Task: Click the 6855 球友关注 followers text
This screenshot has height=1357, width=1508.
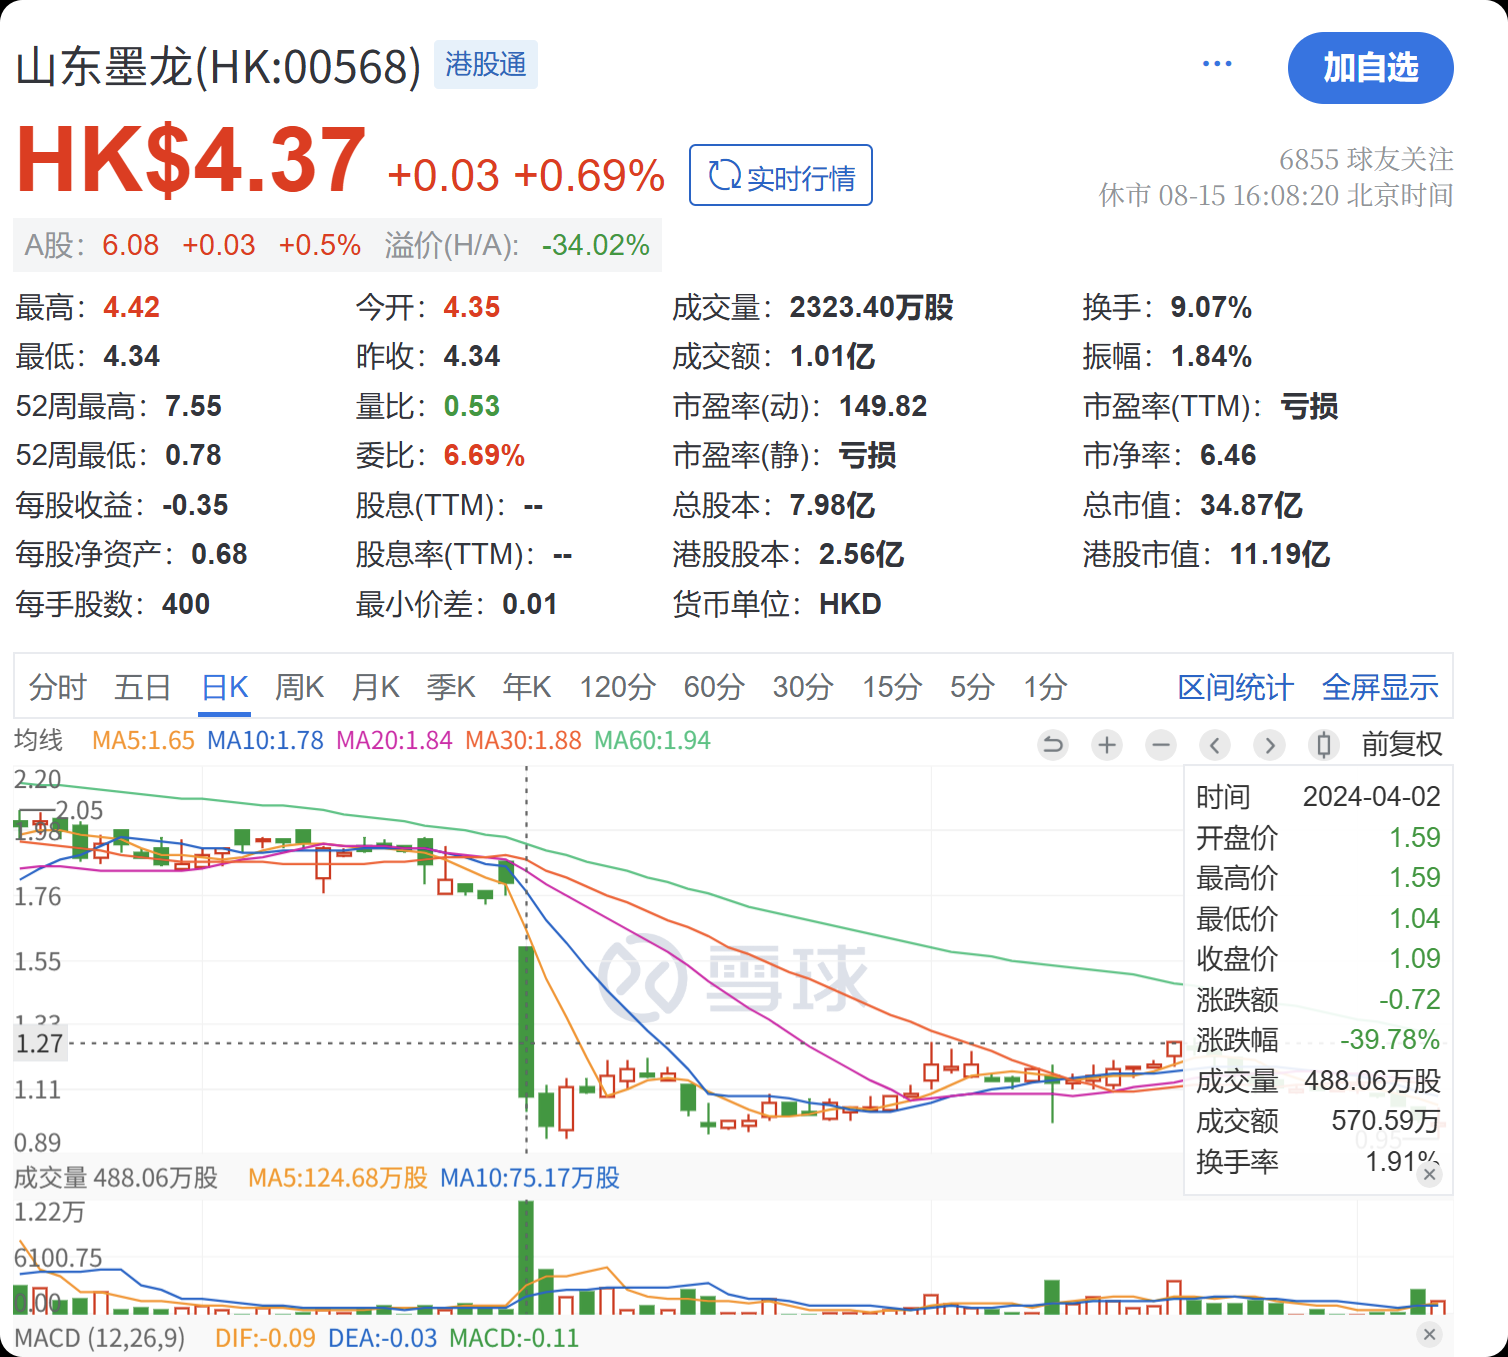Action: coord(1366,159)
